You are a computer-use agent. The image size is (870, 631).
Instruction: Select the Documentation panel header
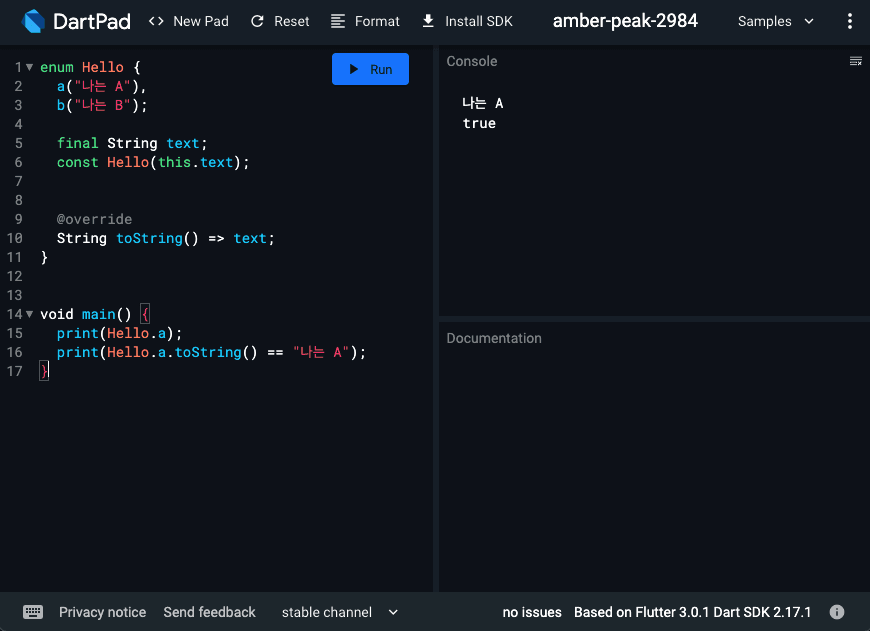[494, 338]
